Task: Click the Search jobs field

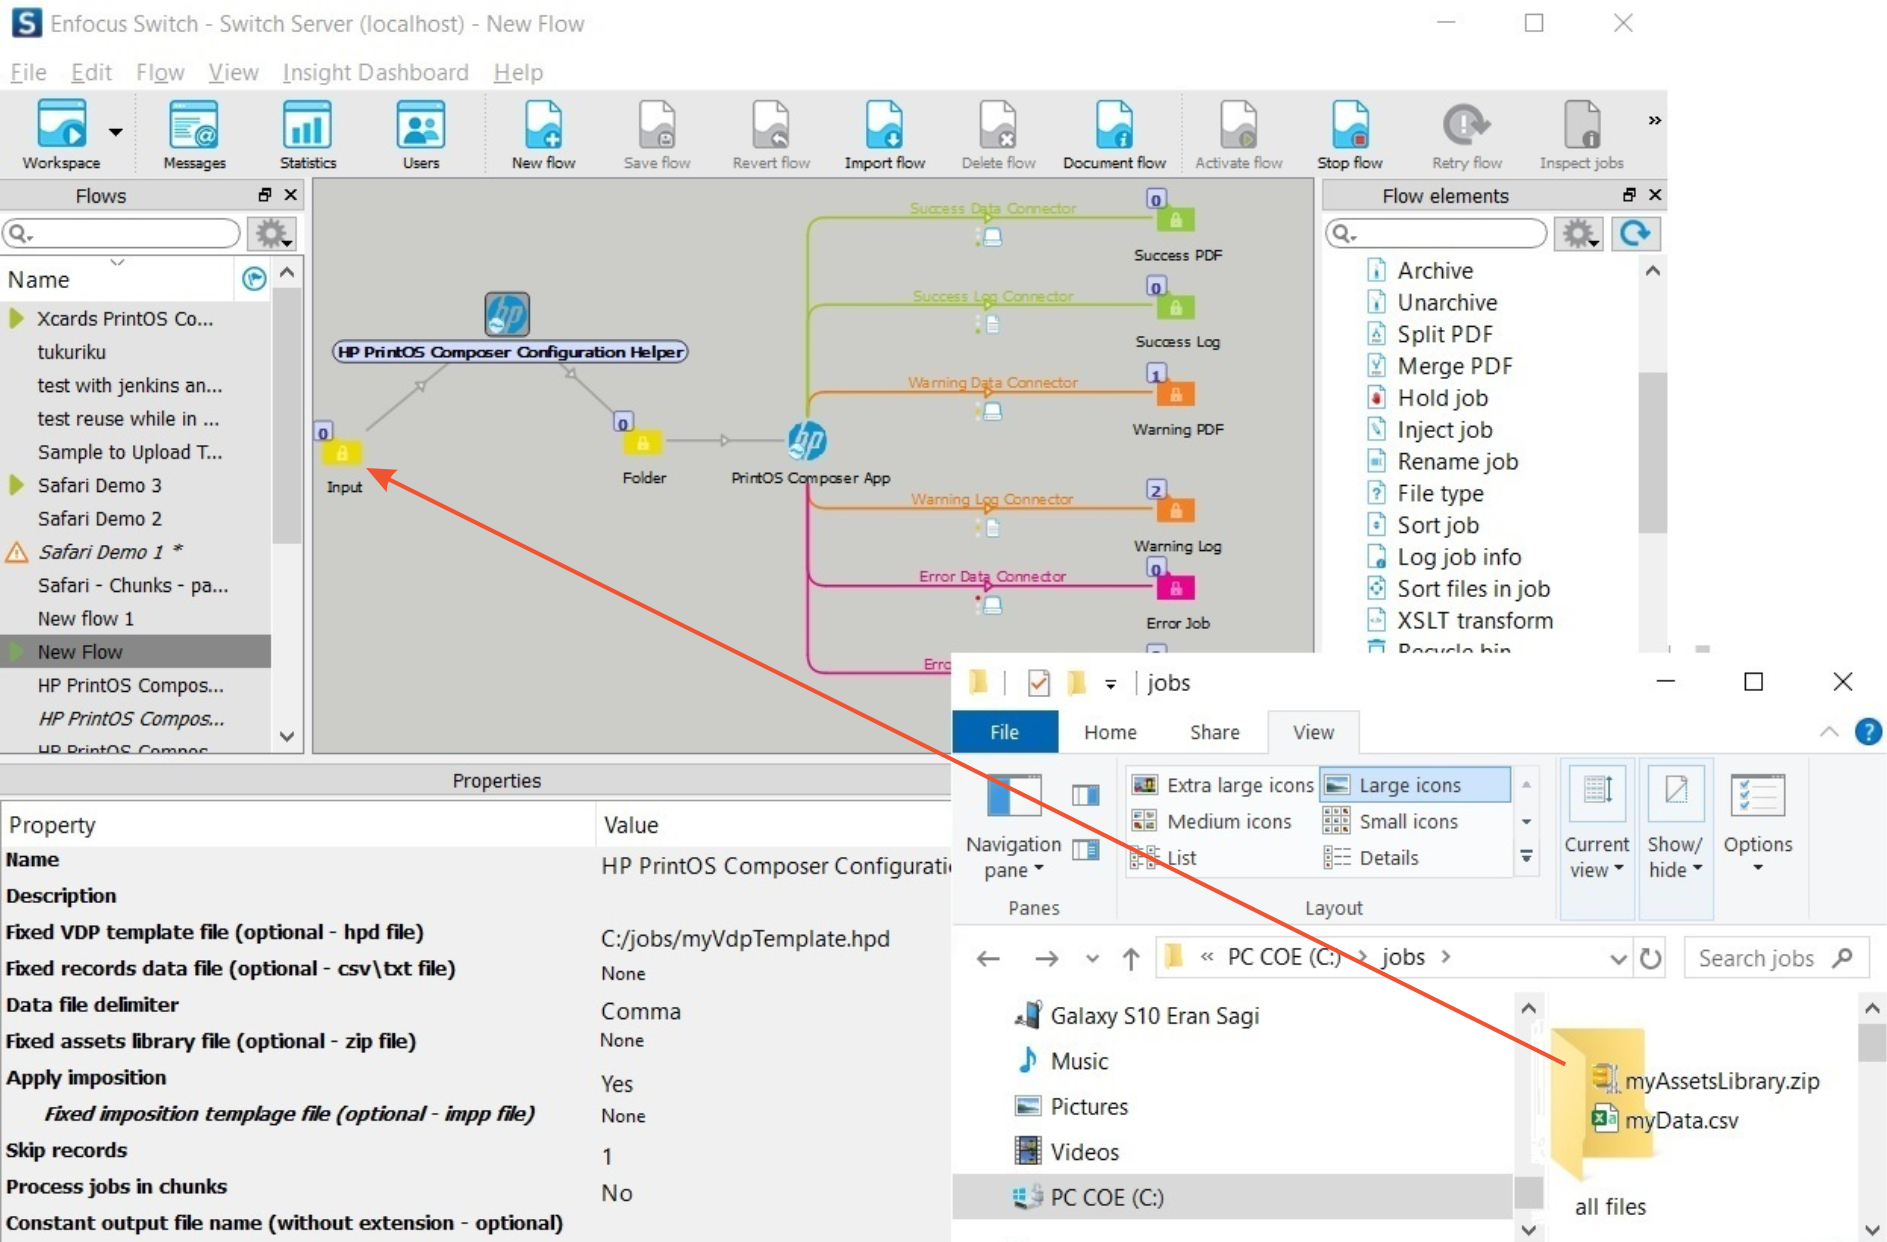Action: coord(1776,958)
